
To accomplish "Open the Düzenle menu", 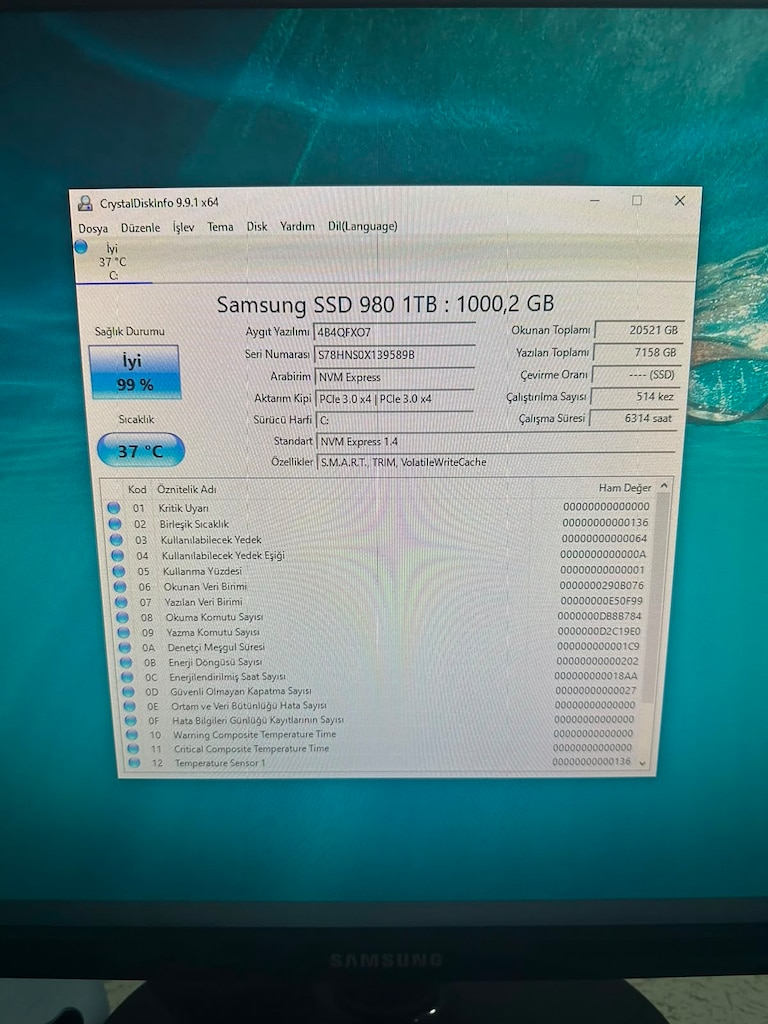I will 140,227.
